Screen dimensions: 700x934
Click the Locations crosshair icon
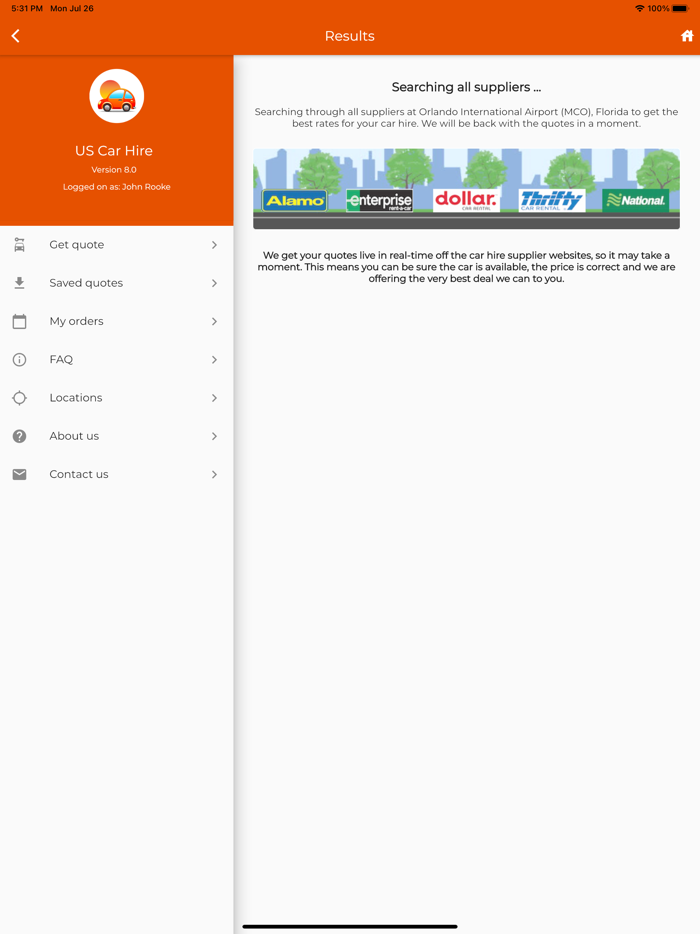[20, 398]
